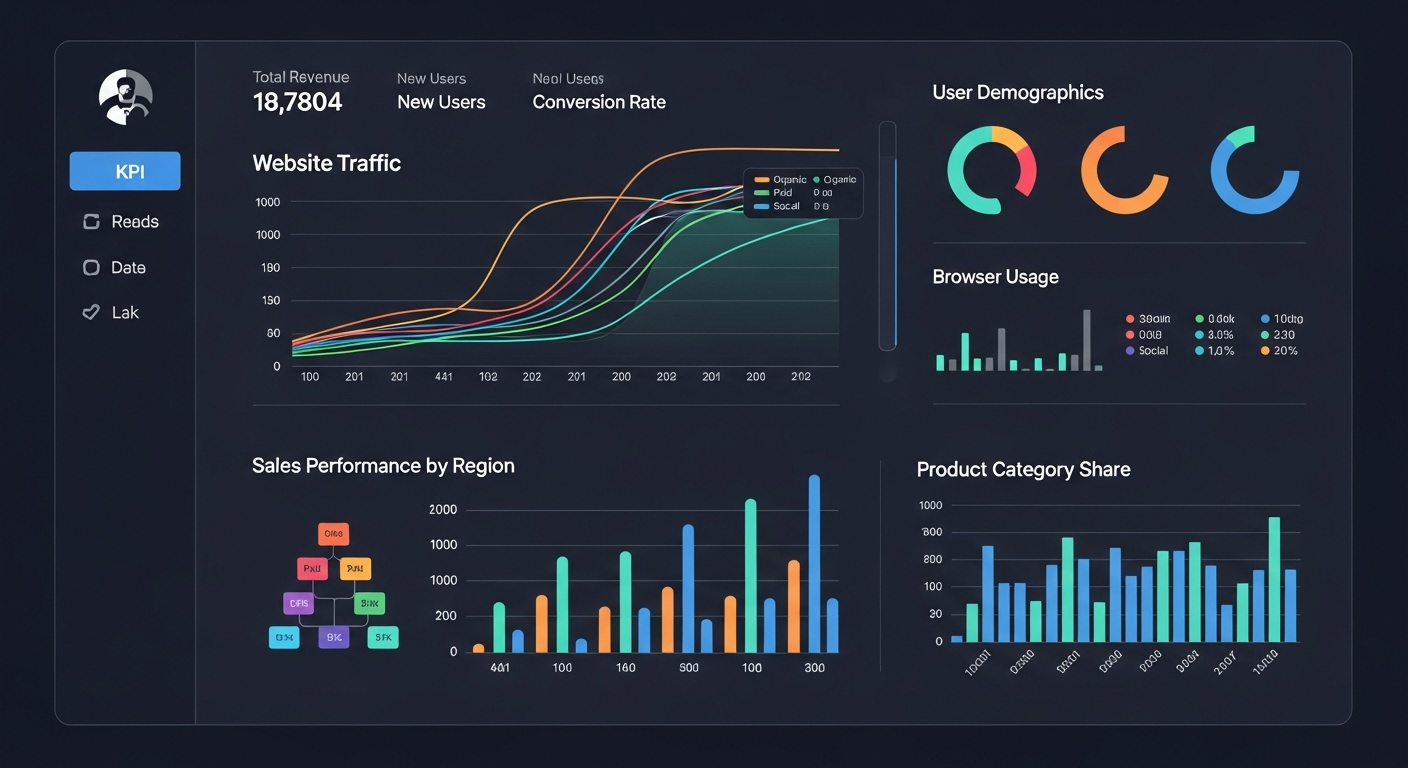The image size is (1408, 768).
Task: Click the vertical scrollbar beside traffic chart
Action: click(887, 236)
